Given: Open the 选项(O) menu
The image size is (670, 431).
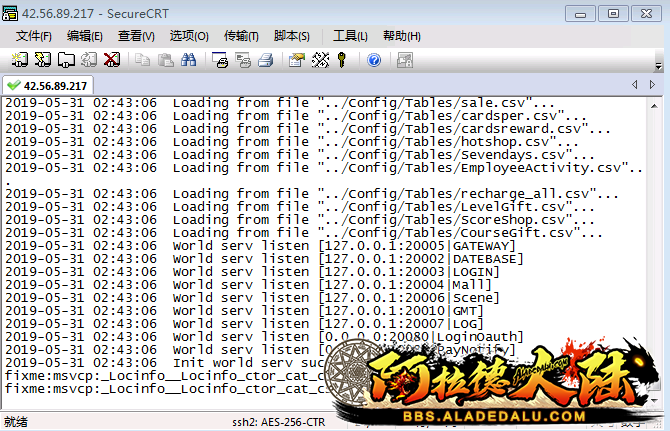Looking at the screenshot, I should click(x=188, y=36).
